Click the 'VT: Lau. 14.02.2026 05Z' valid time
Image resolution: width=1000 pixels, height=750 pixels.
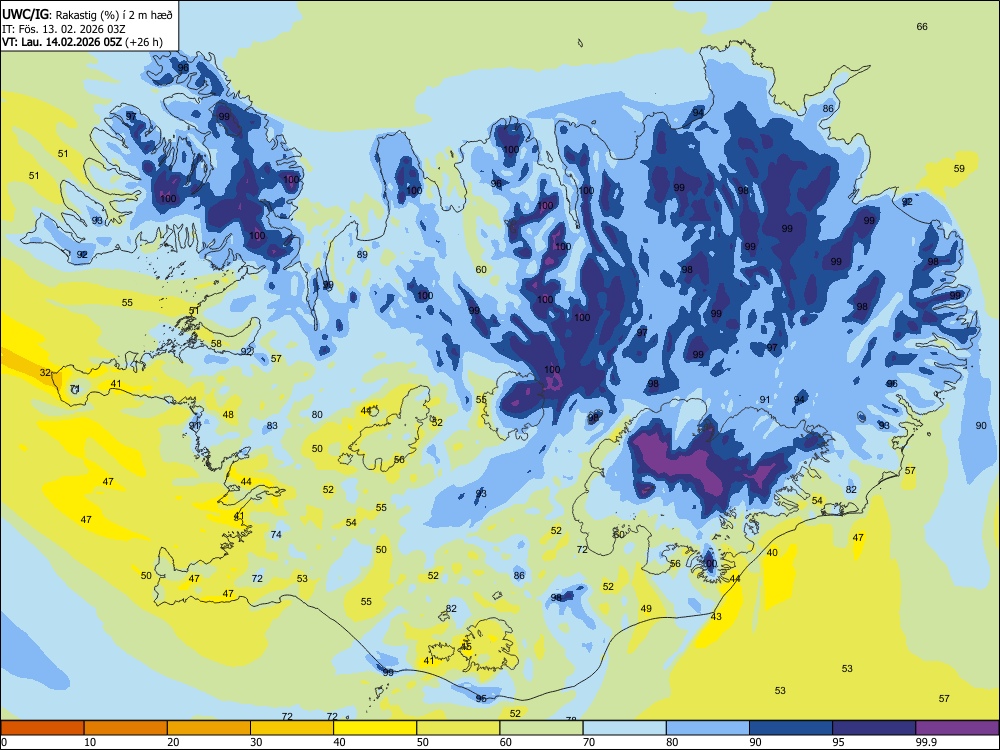tap(62, 42)
